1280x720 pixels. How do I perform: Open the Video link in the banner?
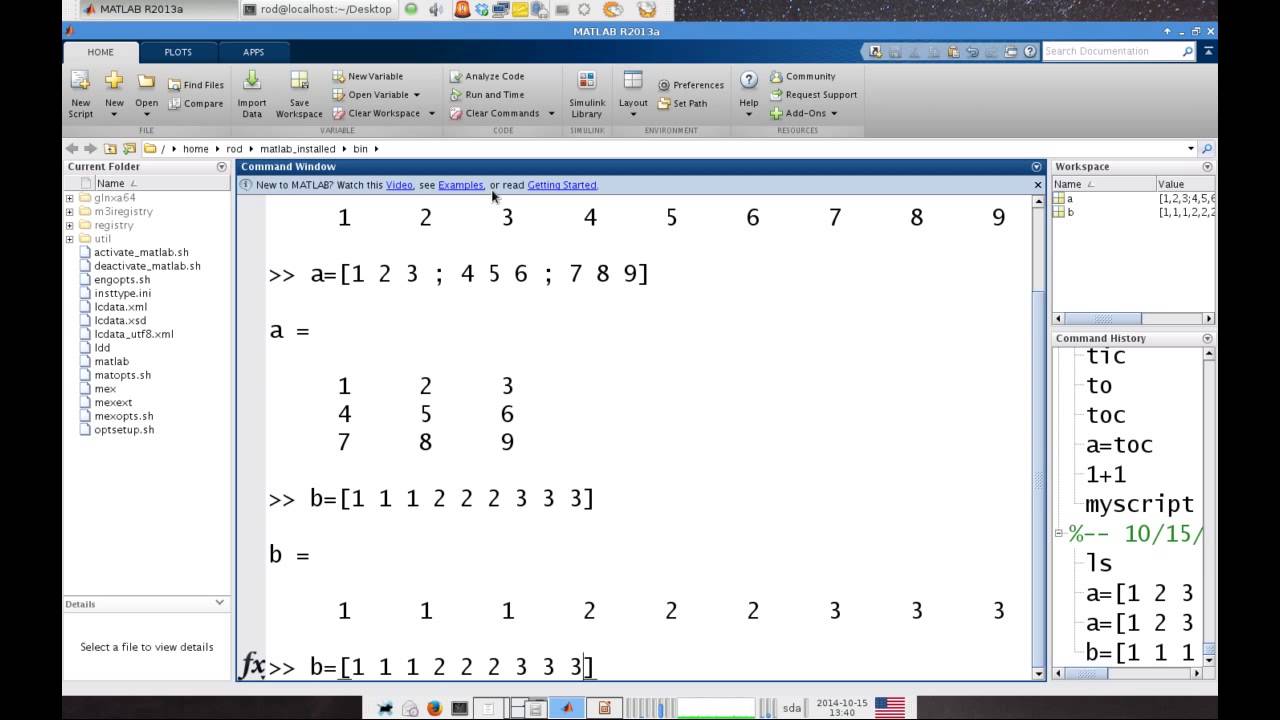[x=399, y=185]
